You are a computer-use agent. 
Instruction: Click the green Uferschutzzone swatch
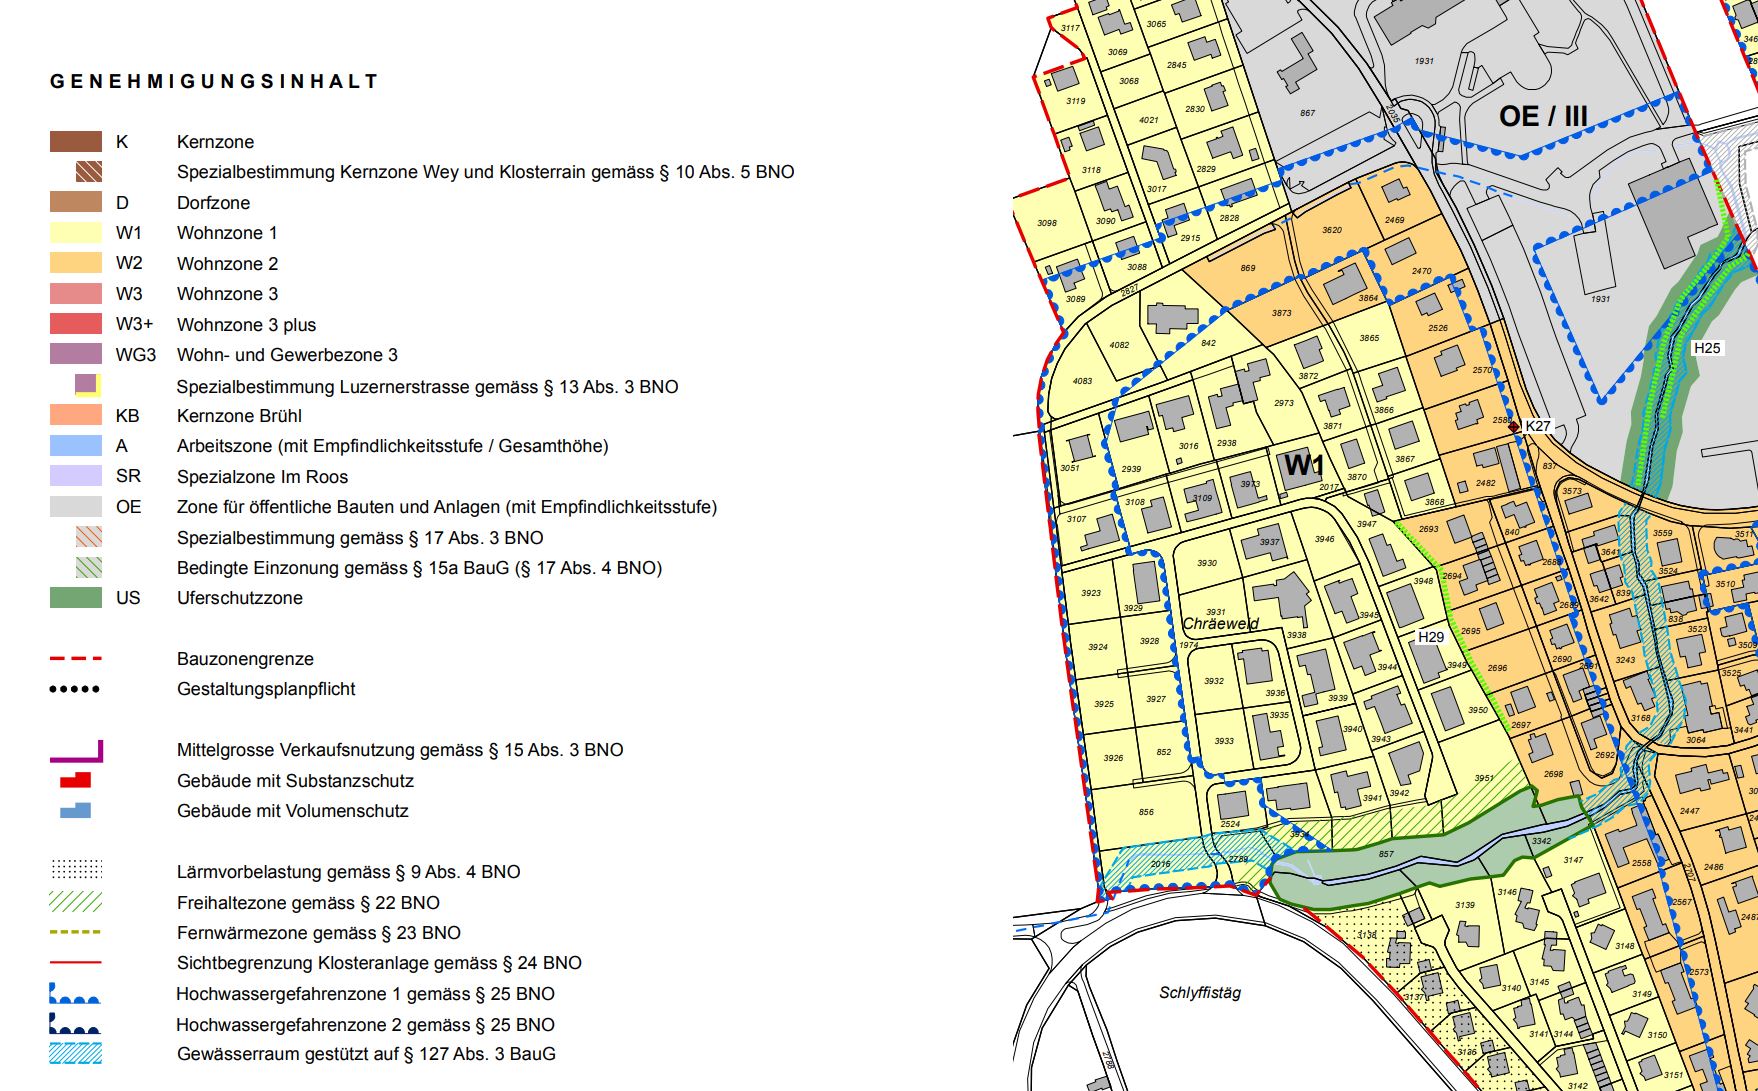(x=76, y=597)
